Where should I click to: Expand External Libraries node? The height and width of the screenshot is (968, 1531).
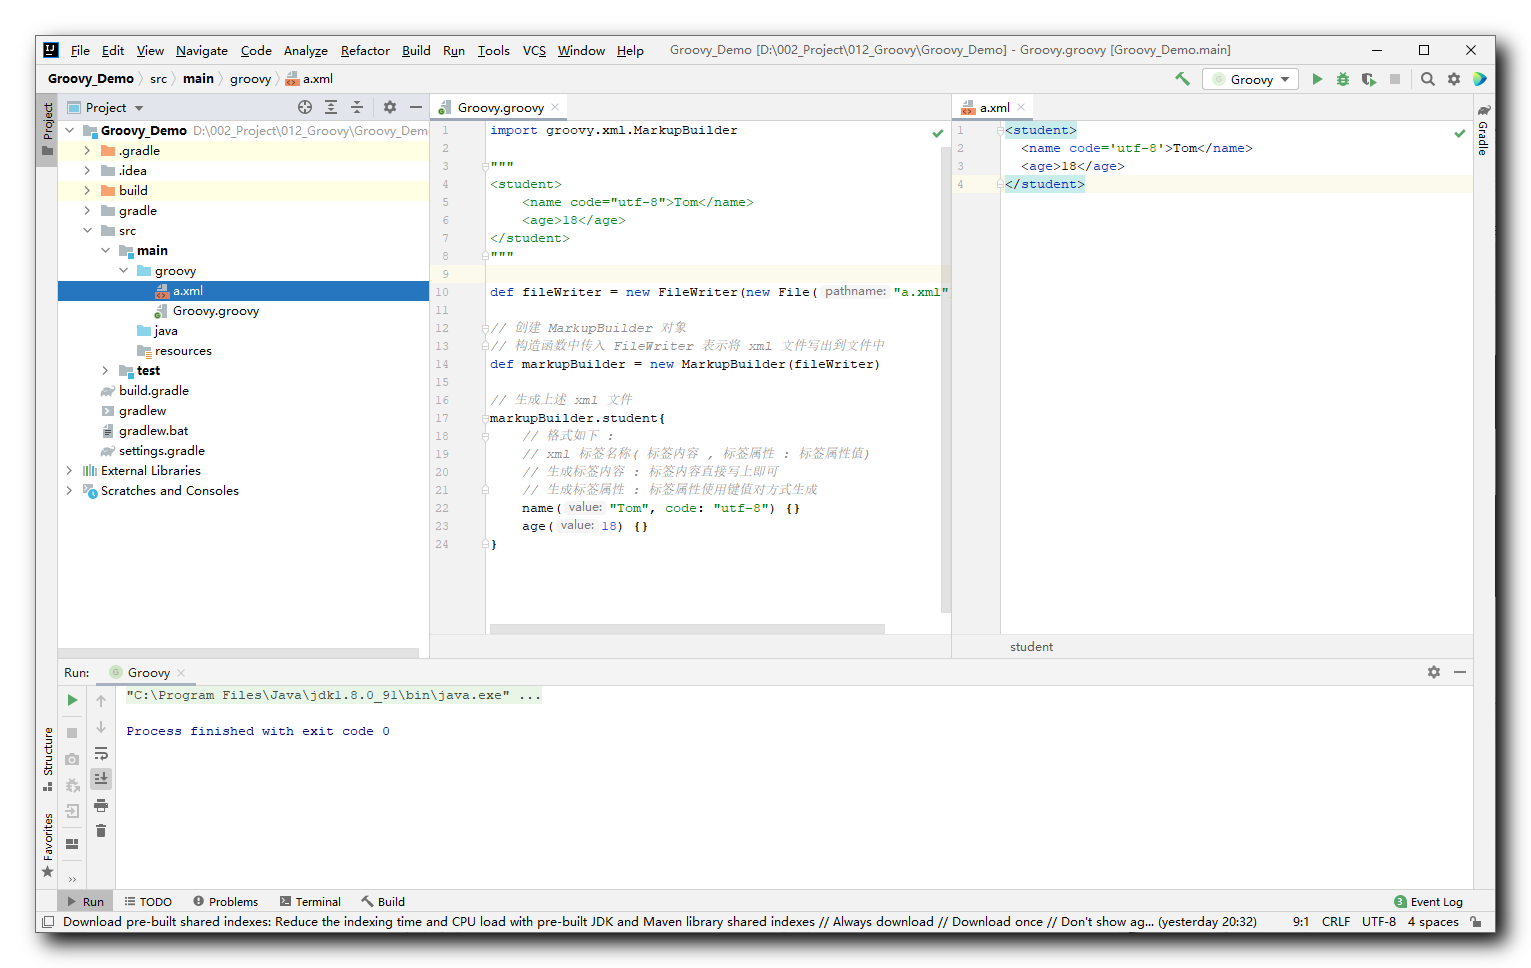70,471
